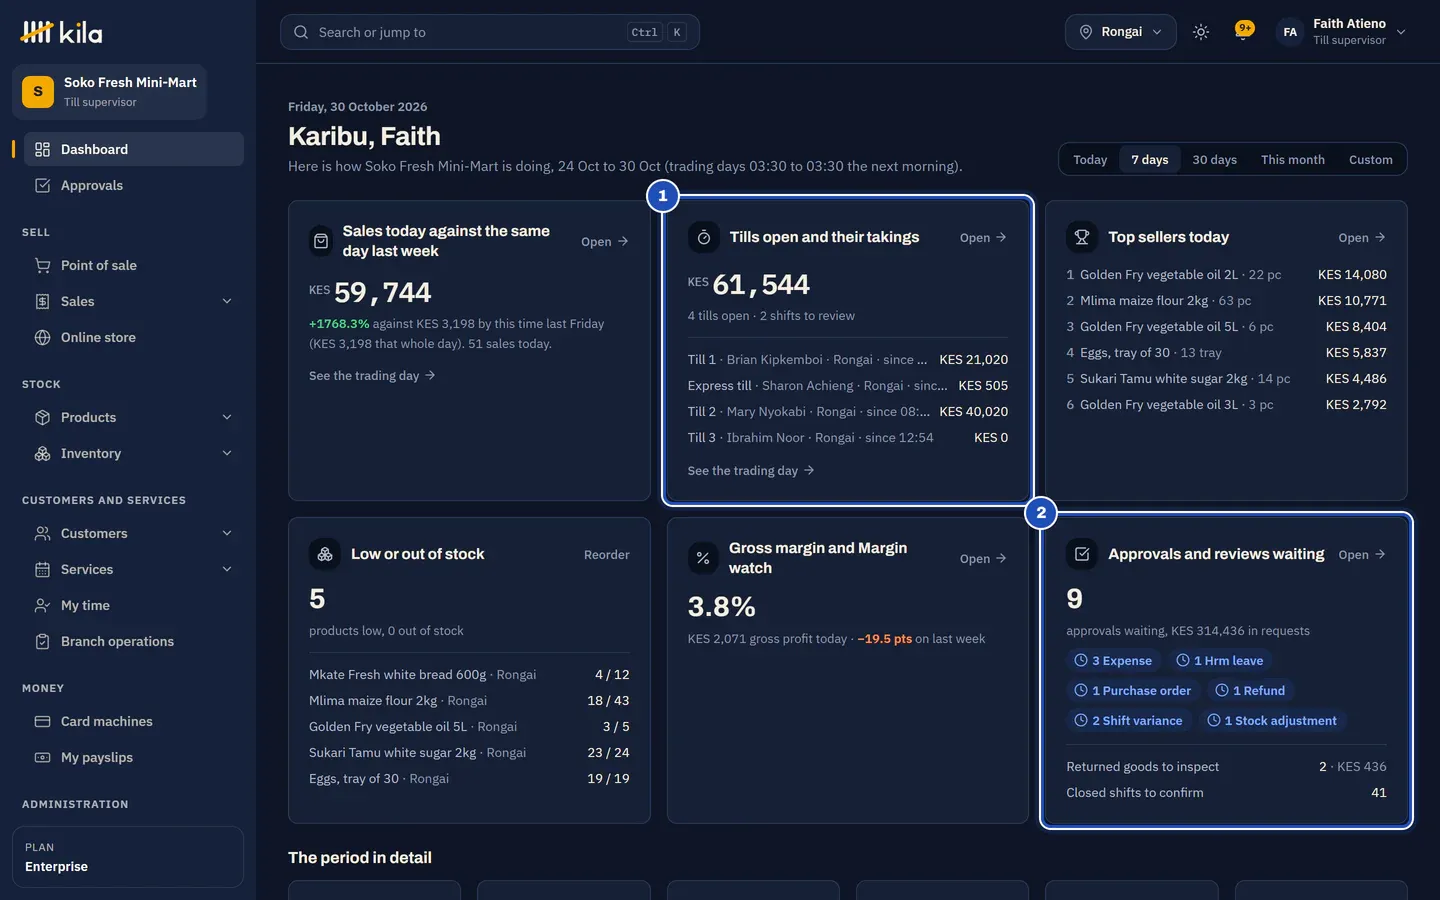The height and width of the screenshot is (900, 1440).
Task: Select the Today period tab
Action: (x=1090, y=159)
